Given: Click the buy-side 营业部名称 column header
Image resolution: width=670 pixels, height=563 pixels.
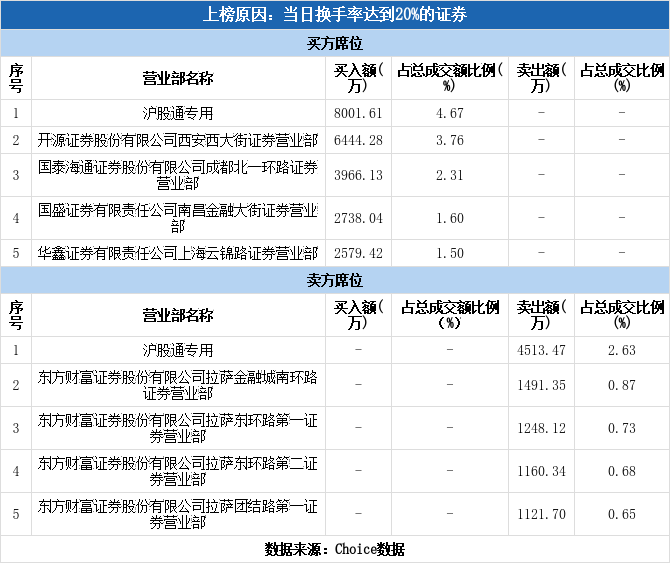Looking at the screenshot, I should 178,78.
